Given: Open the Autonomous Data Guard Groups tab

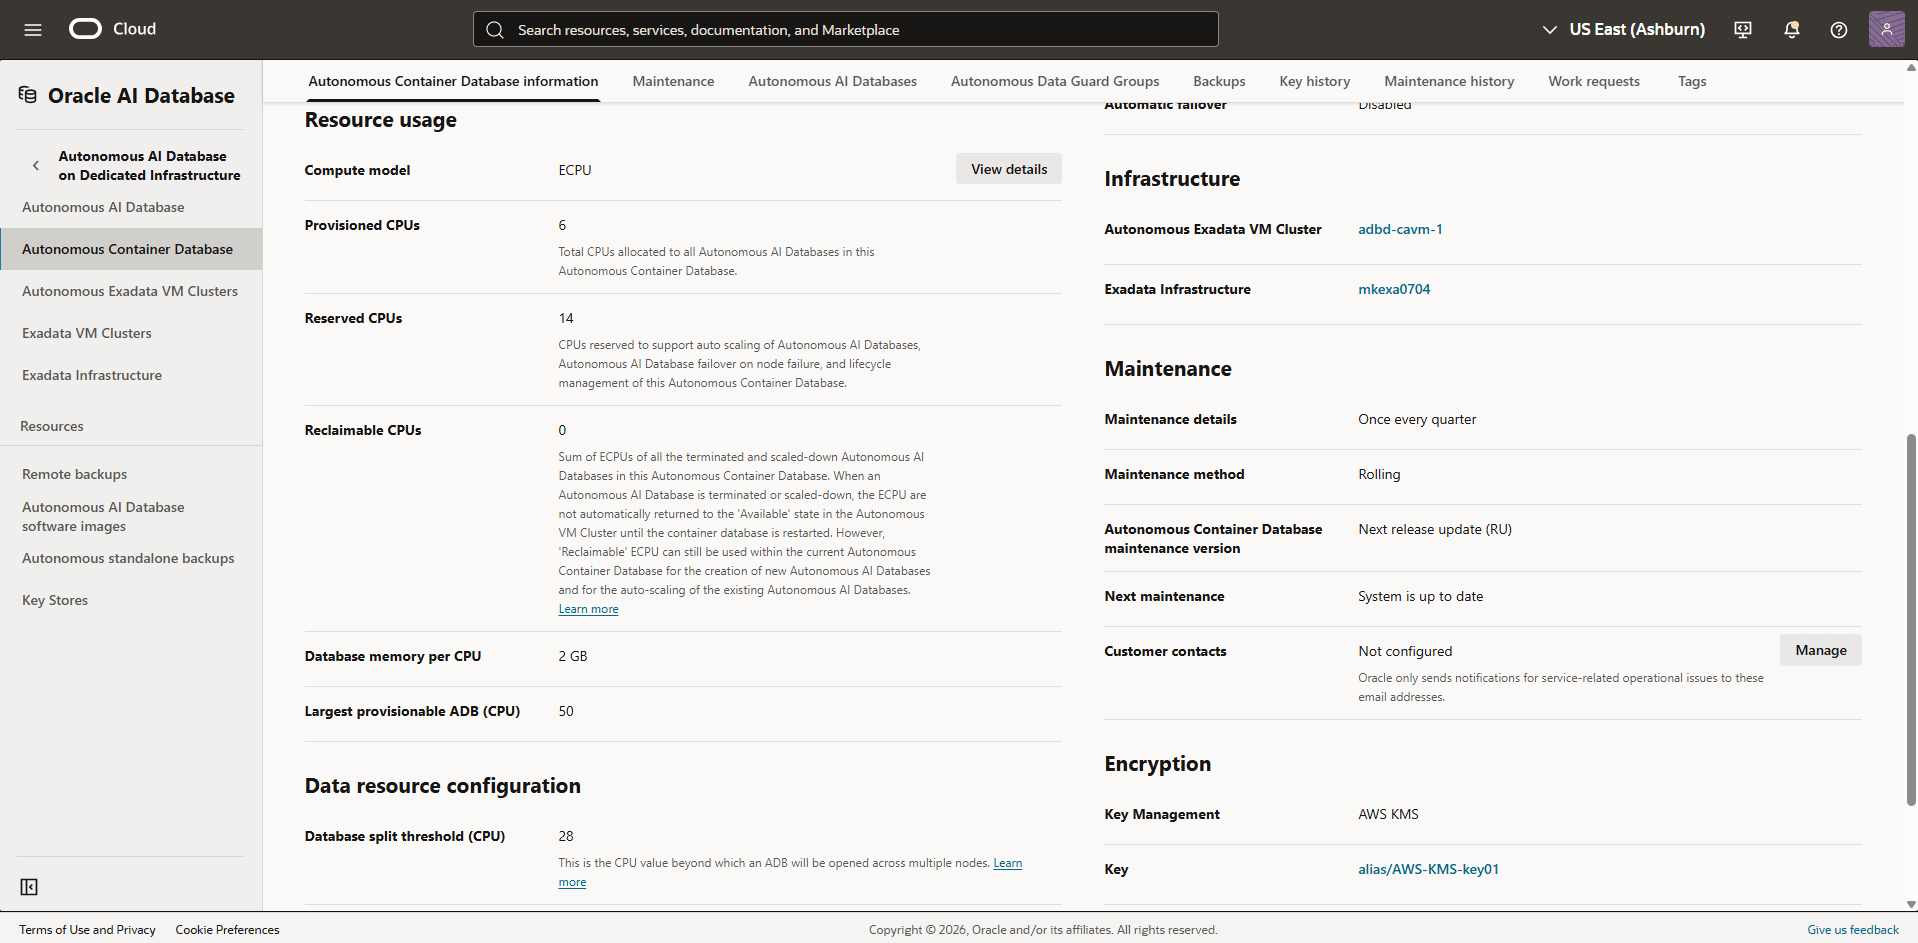Looking at the screenshot, I should click(x=1055, y=81).
